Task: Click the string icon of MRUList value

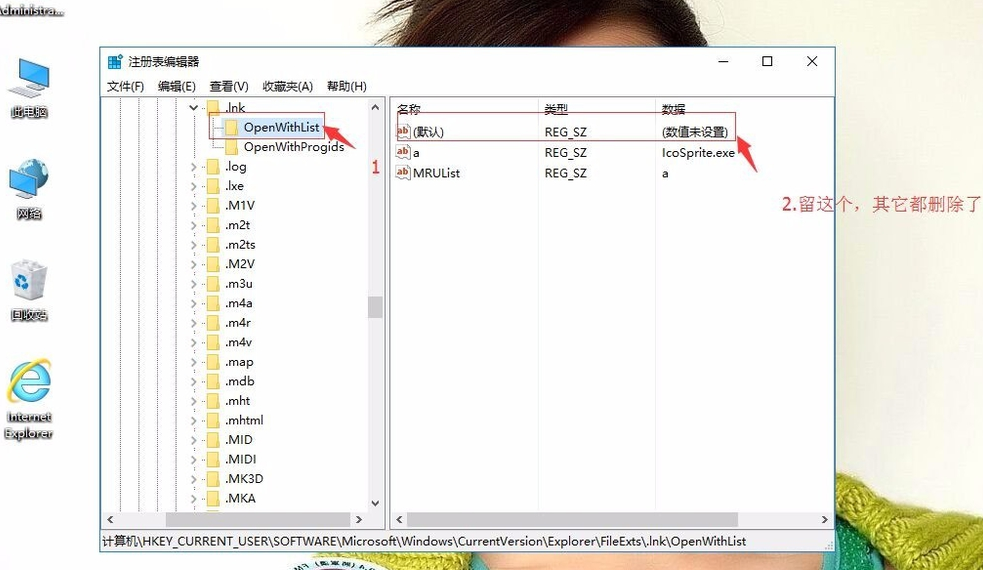Action: click(402, 172)
